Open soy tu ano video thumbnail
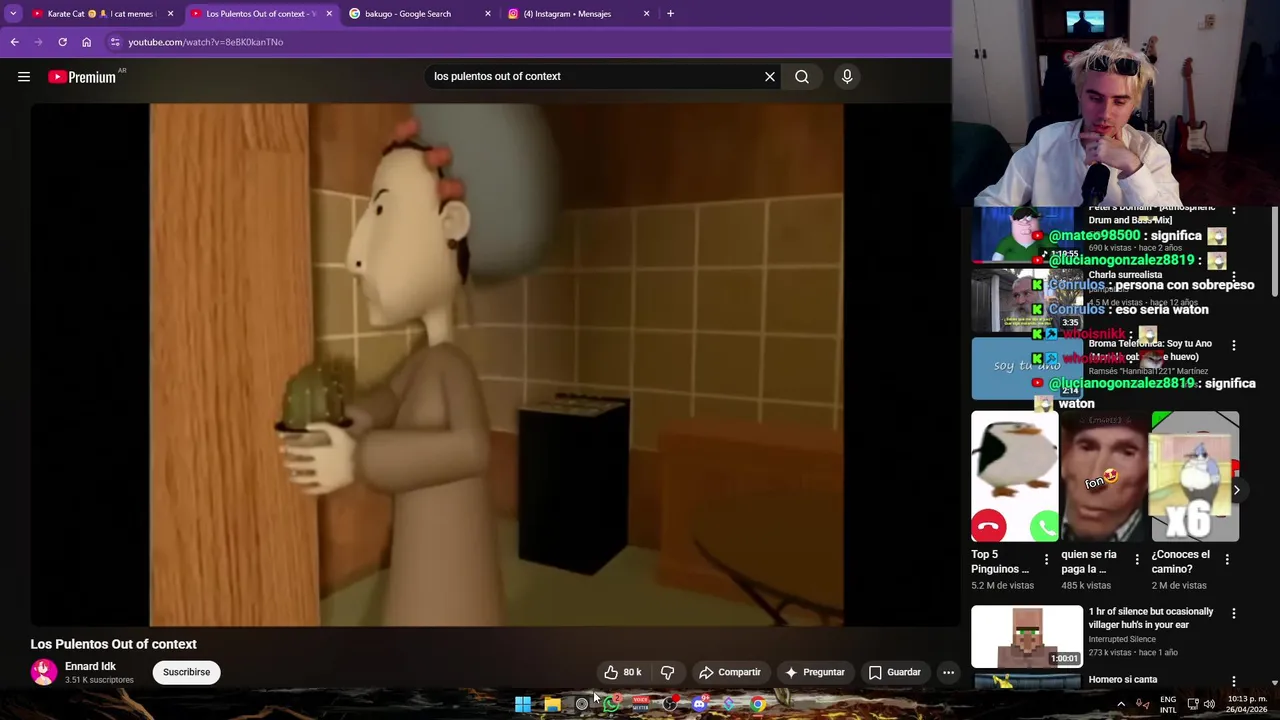The height and width of the screenshot is (720, 1280). 1027,369
